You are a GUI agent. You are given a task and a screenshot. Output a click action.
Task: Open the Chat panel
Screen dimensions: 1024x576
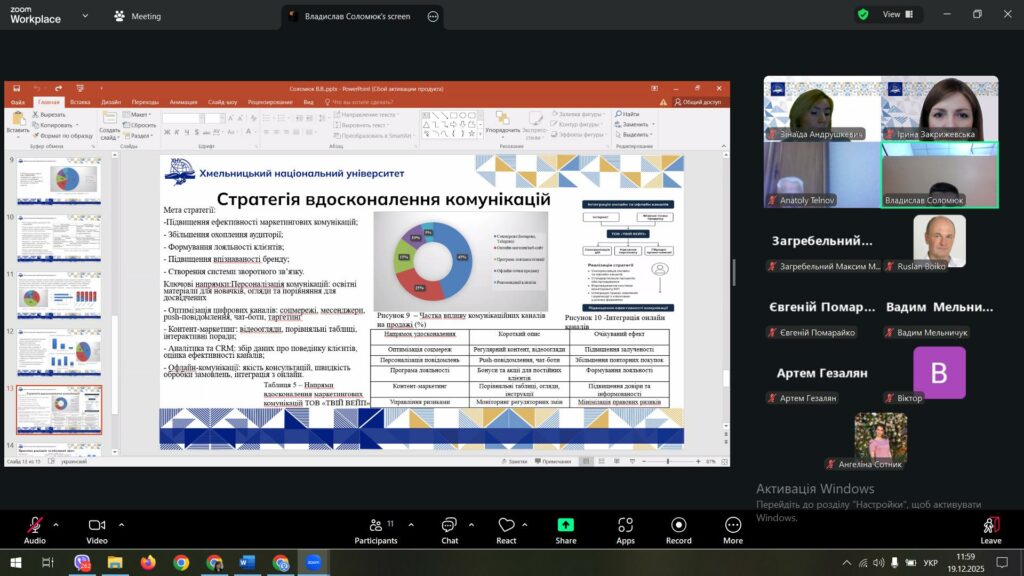(449, 526)
